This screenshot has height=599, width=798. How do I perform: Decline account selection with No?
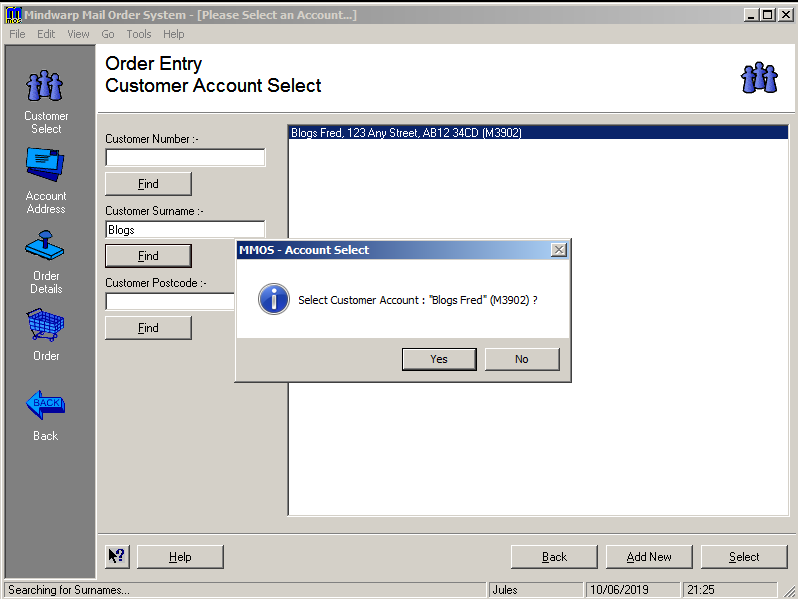click(522, 359)
